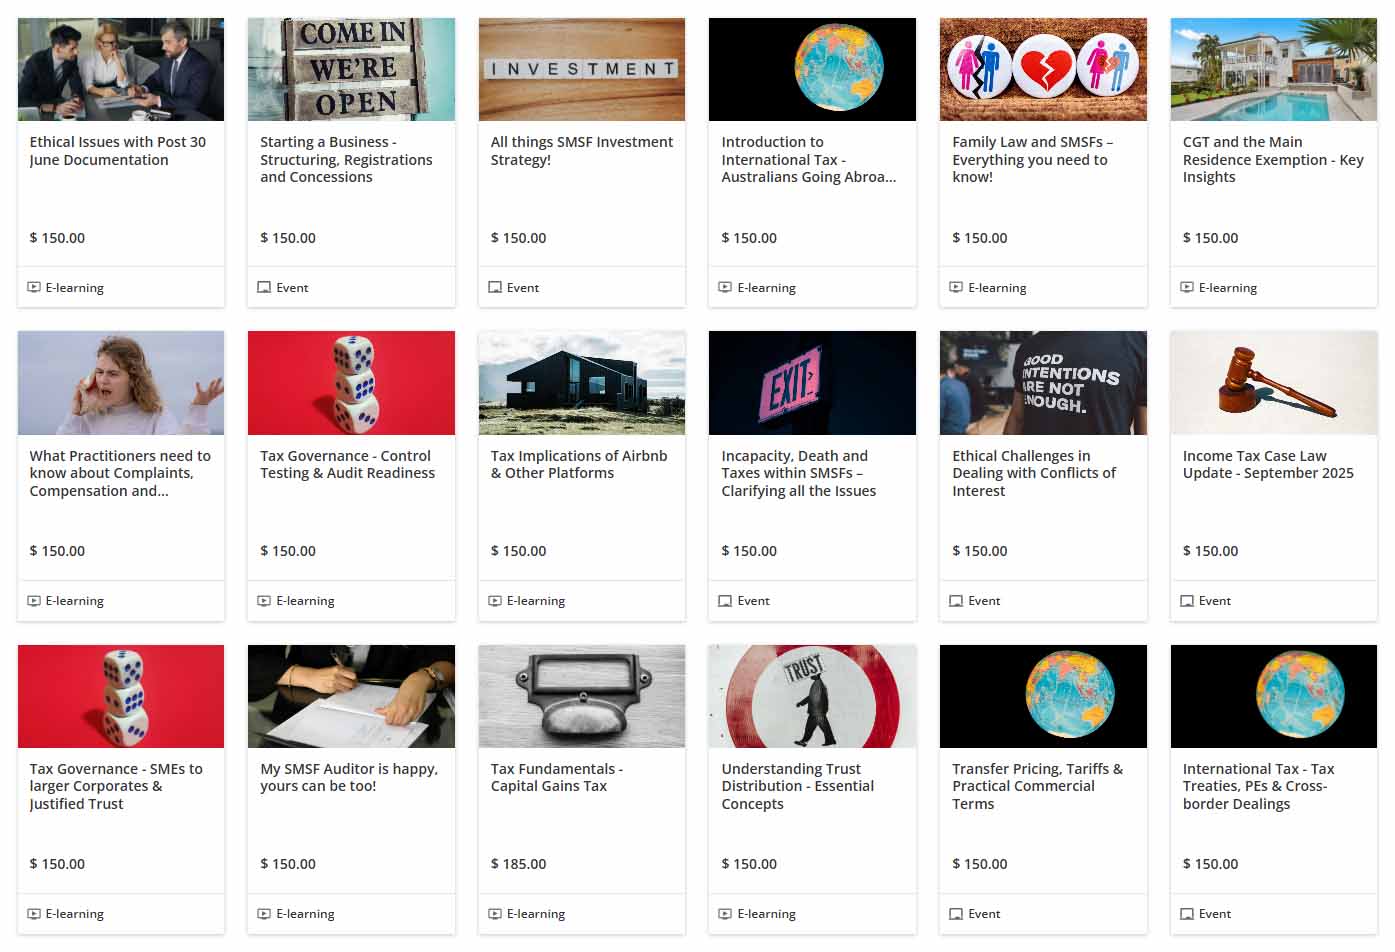1395x952 pixels.
Task: Select the woman on phone image
Action: coord(121,383)
